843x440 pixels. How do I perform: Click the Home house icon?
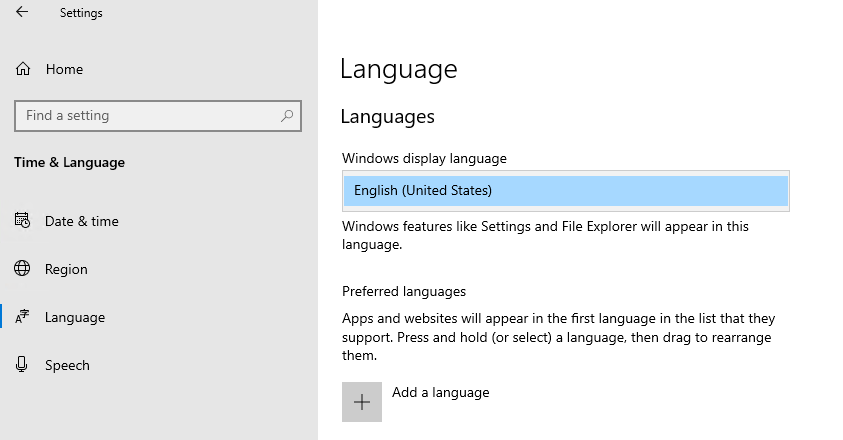pyautogui.click(x=23, y=69)
